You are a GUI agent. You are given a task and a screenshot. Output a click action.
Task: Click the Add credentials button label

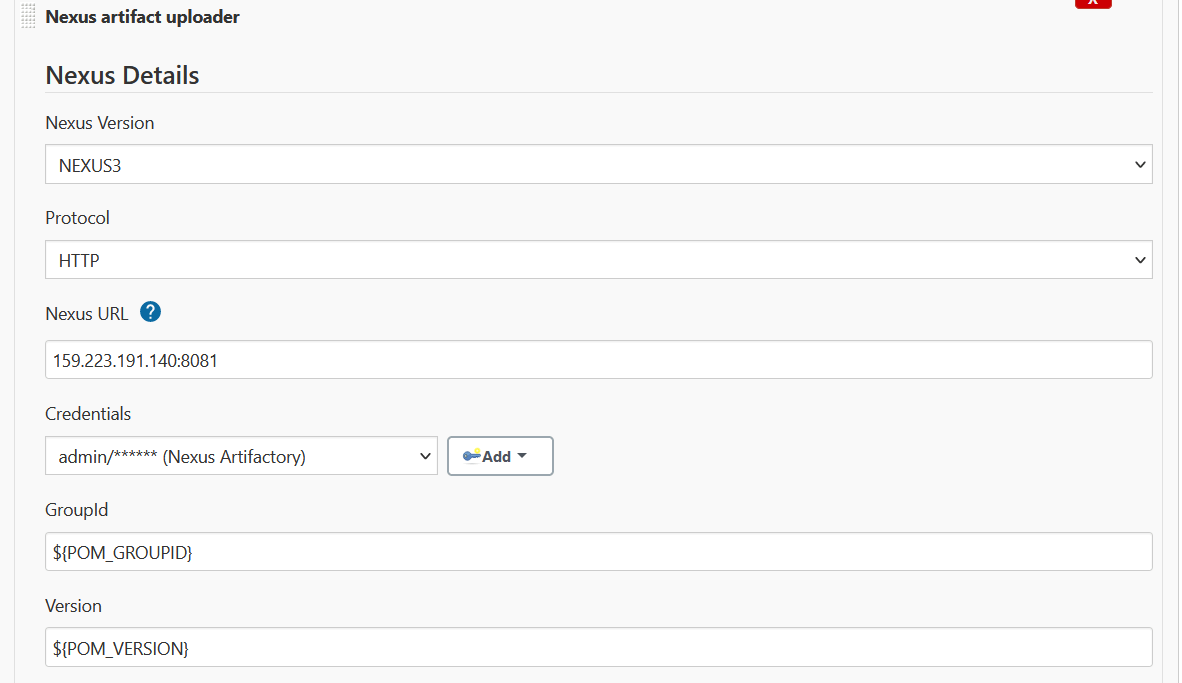[496, 457]
